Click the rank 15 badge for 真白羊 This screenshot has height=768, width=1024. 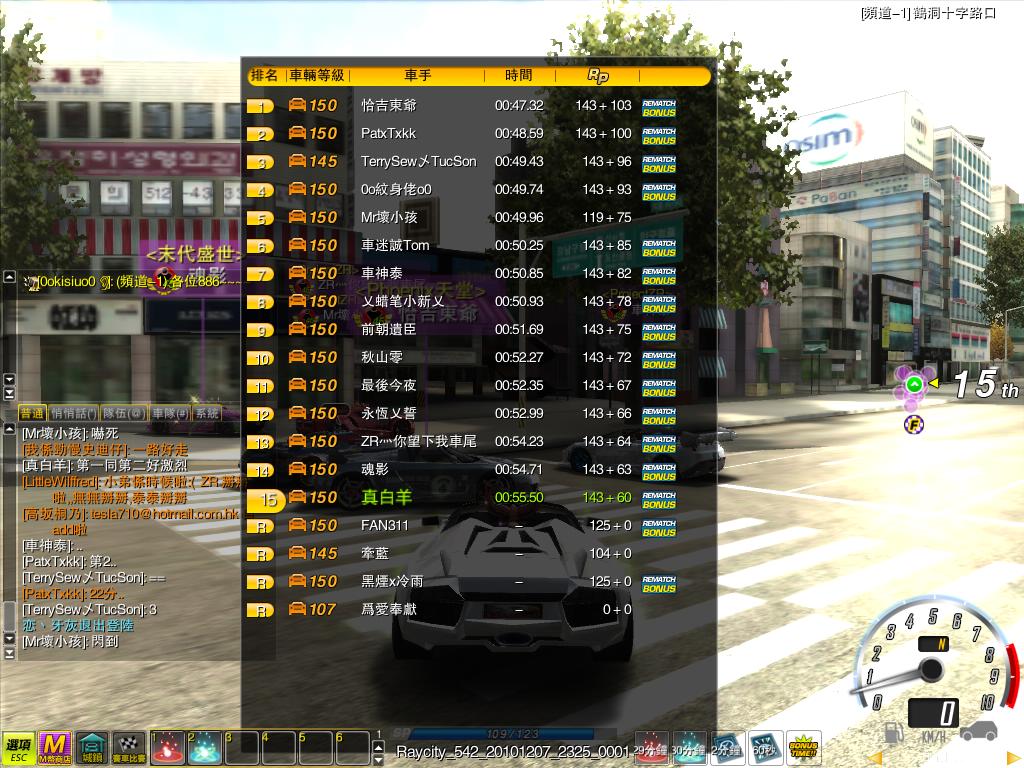click(265, 500)
